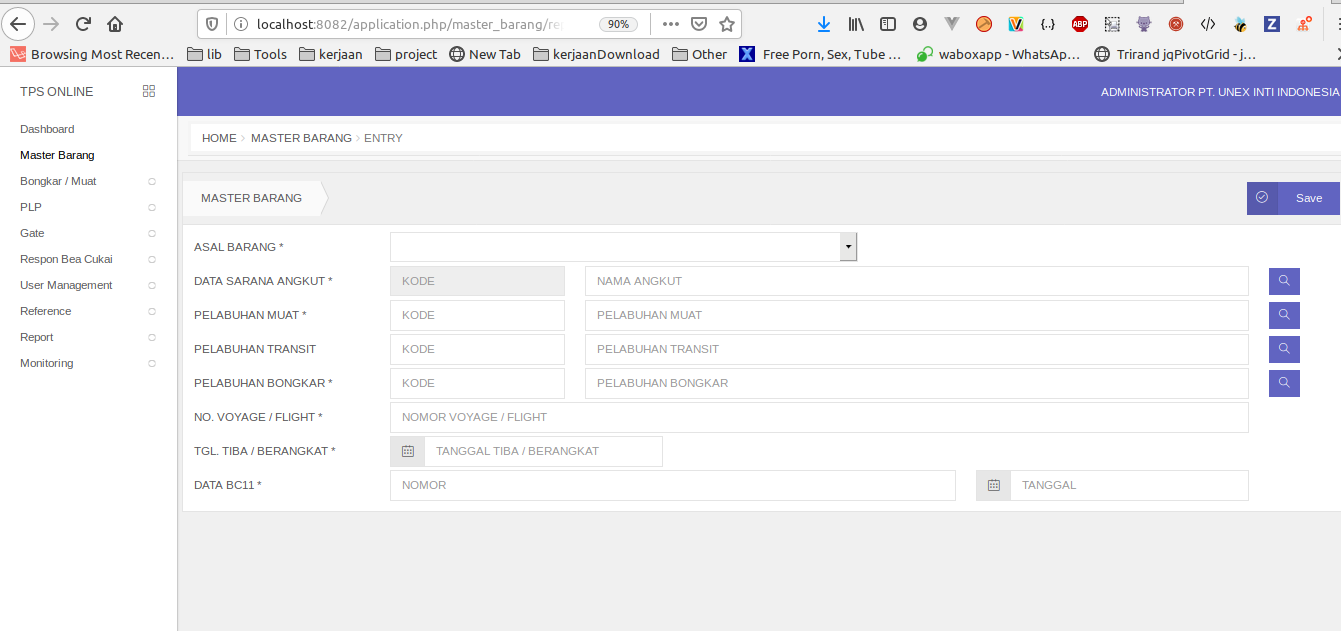Click the blue Z extension icon
This screenshot has height=631, width=1341.
[1272, 24]
